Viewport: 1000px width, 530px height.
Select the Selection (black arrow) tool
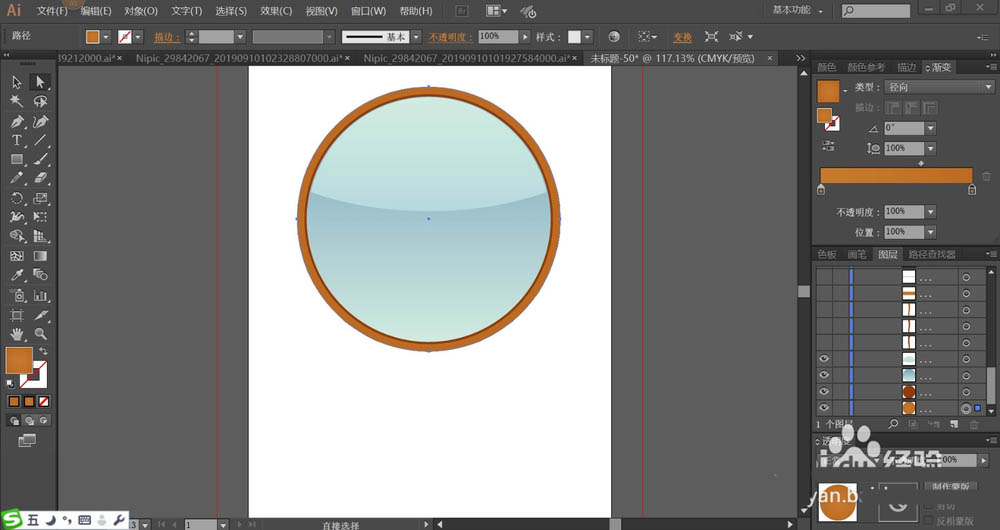[x=17, y=82]
